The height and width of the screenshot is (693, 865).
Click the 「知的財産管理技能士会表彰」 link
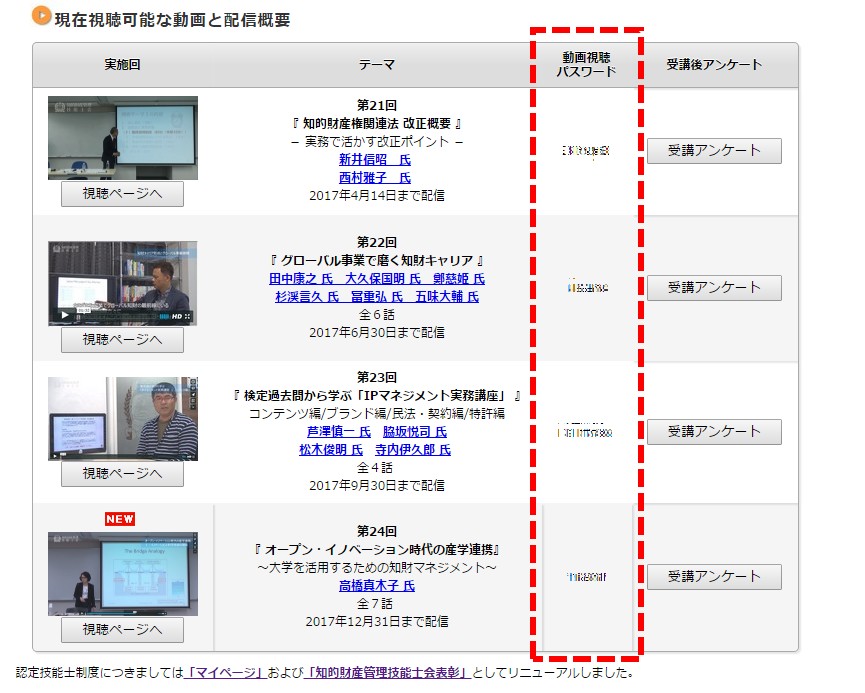(389, 673)
